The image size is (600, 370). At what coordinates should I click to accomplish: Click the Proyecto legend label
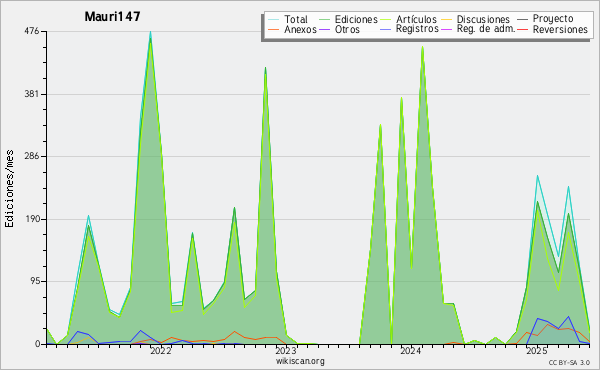click(x=553, y=19)
